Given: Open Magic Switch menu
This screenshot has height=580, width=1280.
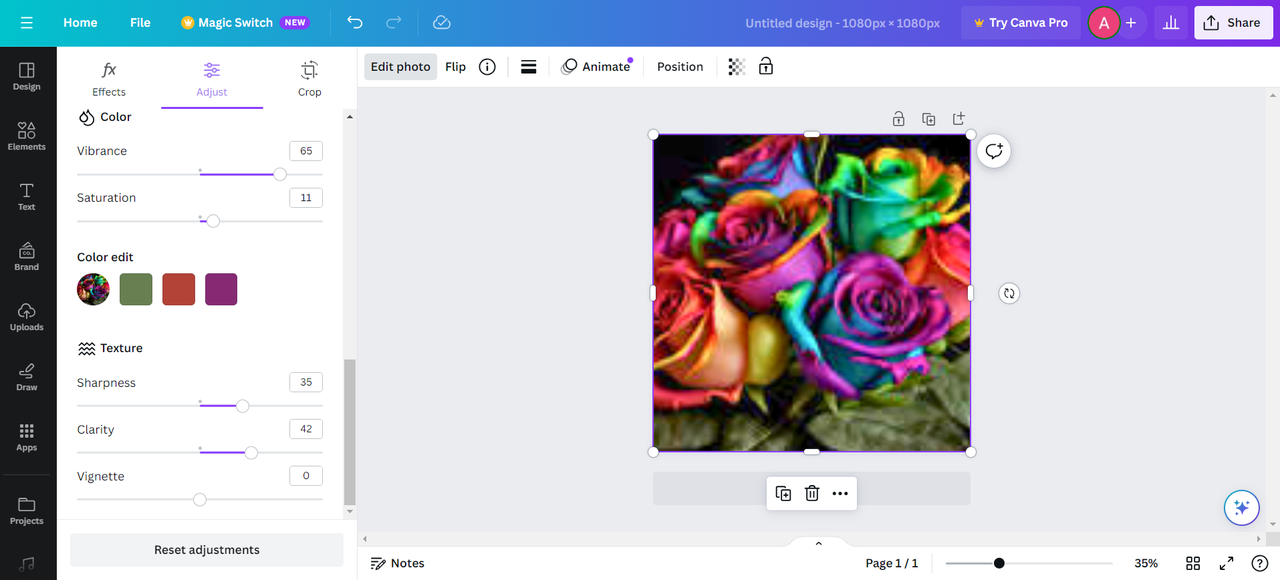Looking at the screenshot, I should click(x=245, y=22).
